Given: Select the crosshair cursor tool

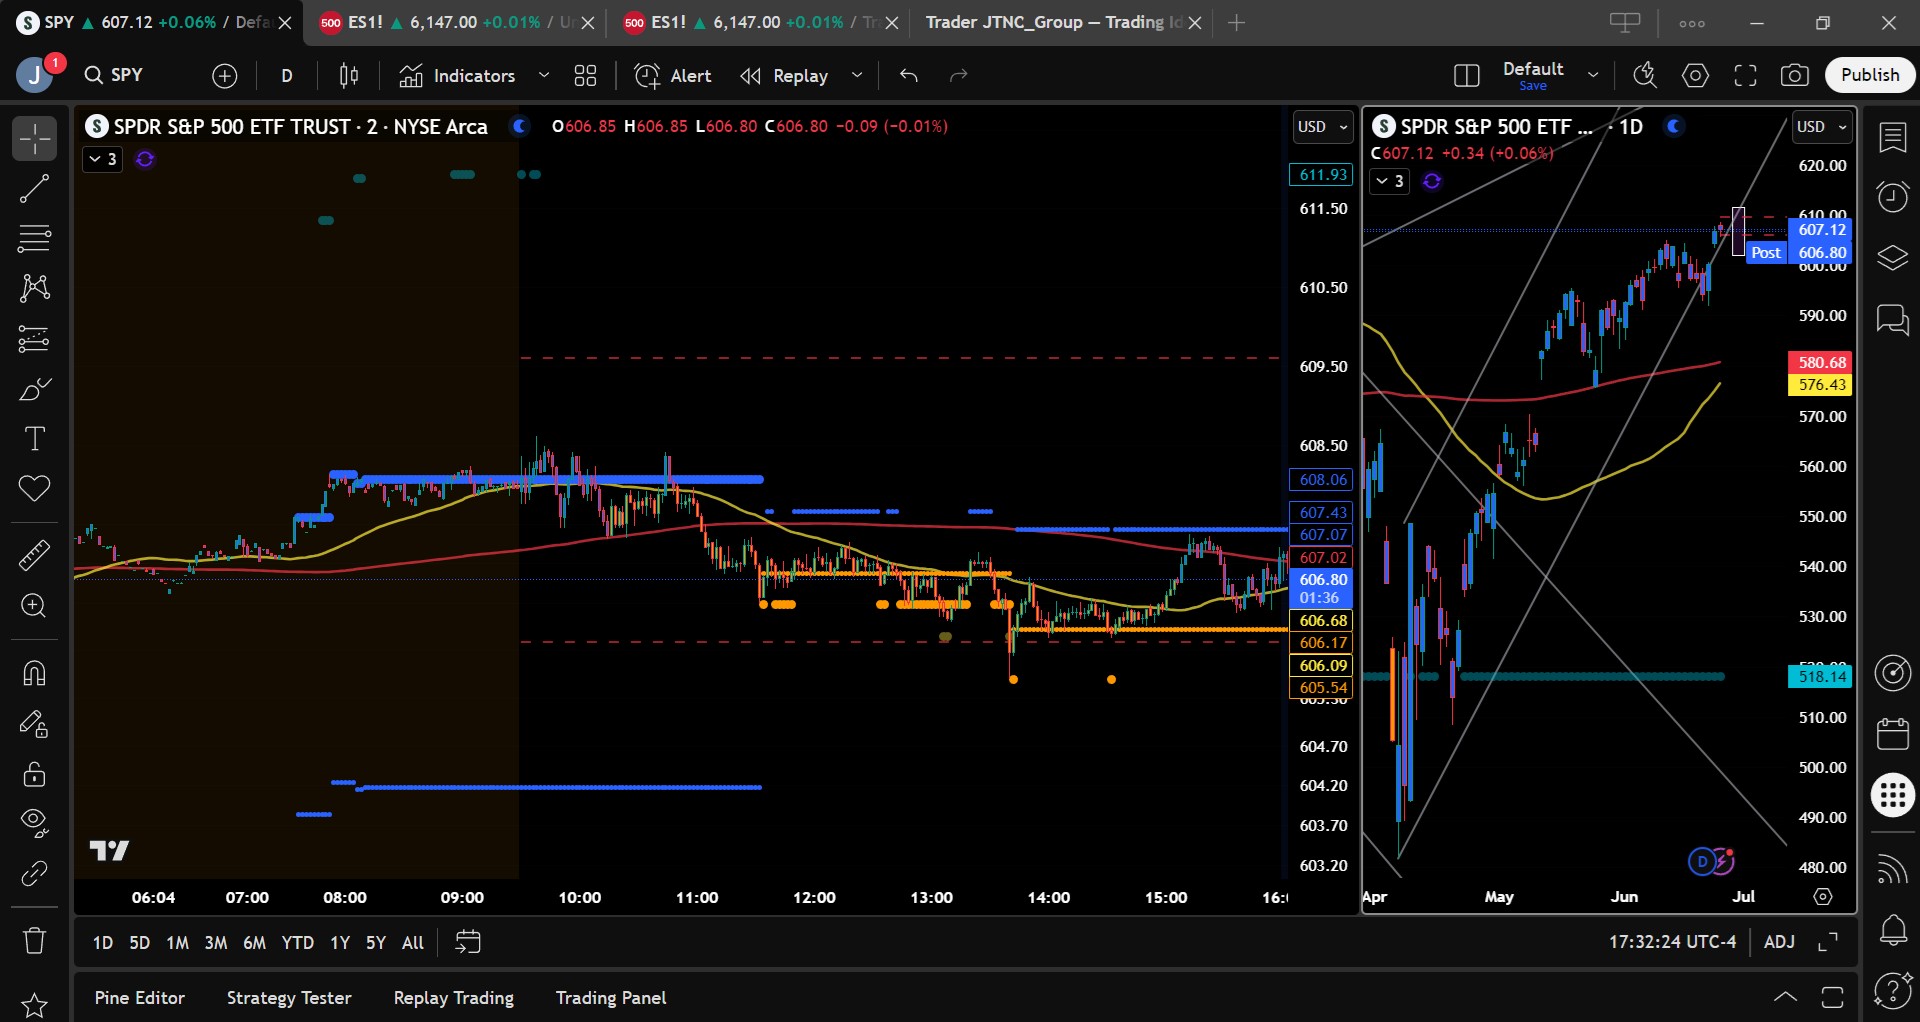Looking at the screenshot, I should (34, 138).
